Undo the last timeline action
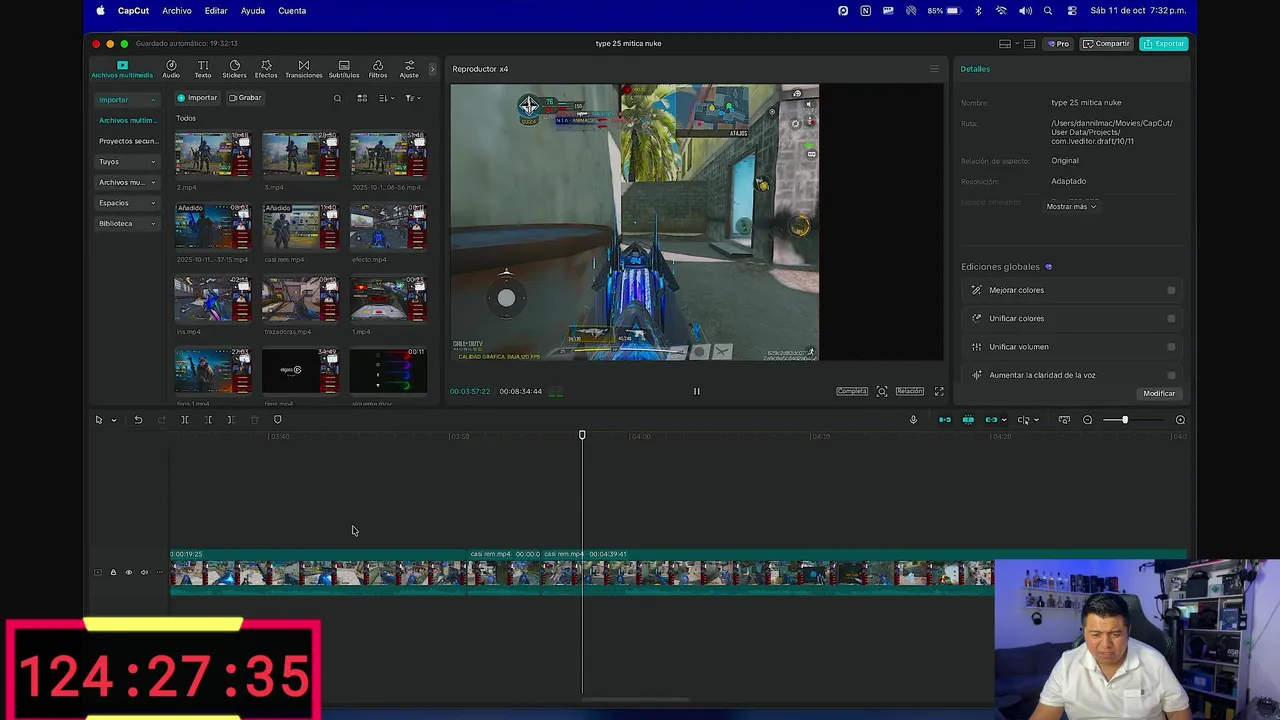The width and height of the screenshot is (1280, 720). pyautogui.click(x=138, y=420)
